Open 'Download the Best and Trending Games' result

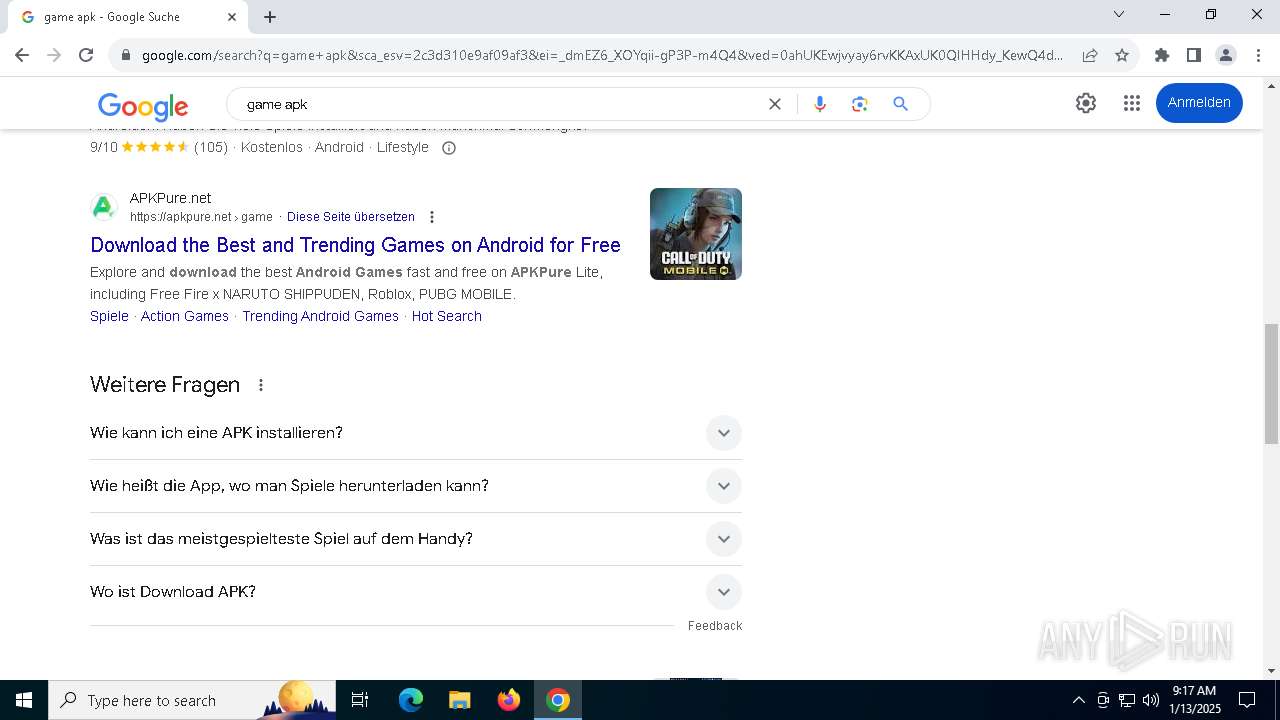(355, 245)
